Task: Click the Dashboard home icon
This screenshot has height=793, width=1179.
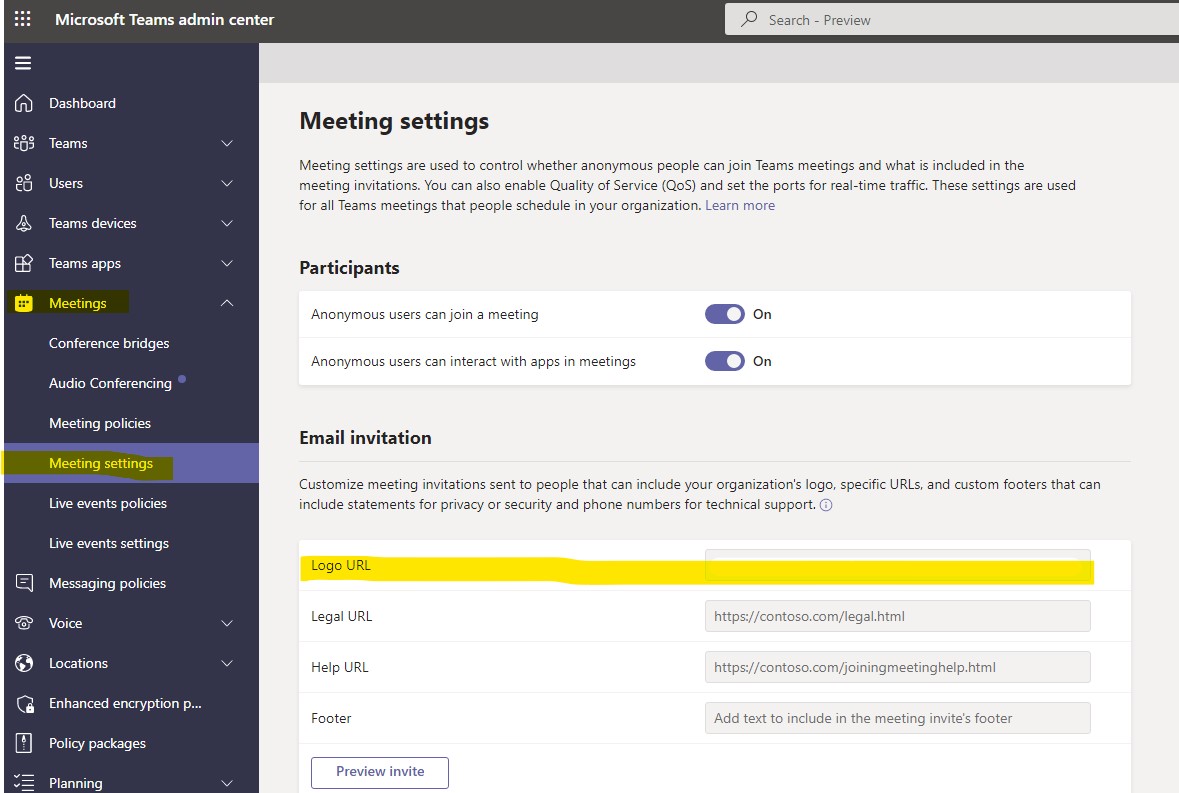Action: [24, 103]
